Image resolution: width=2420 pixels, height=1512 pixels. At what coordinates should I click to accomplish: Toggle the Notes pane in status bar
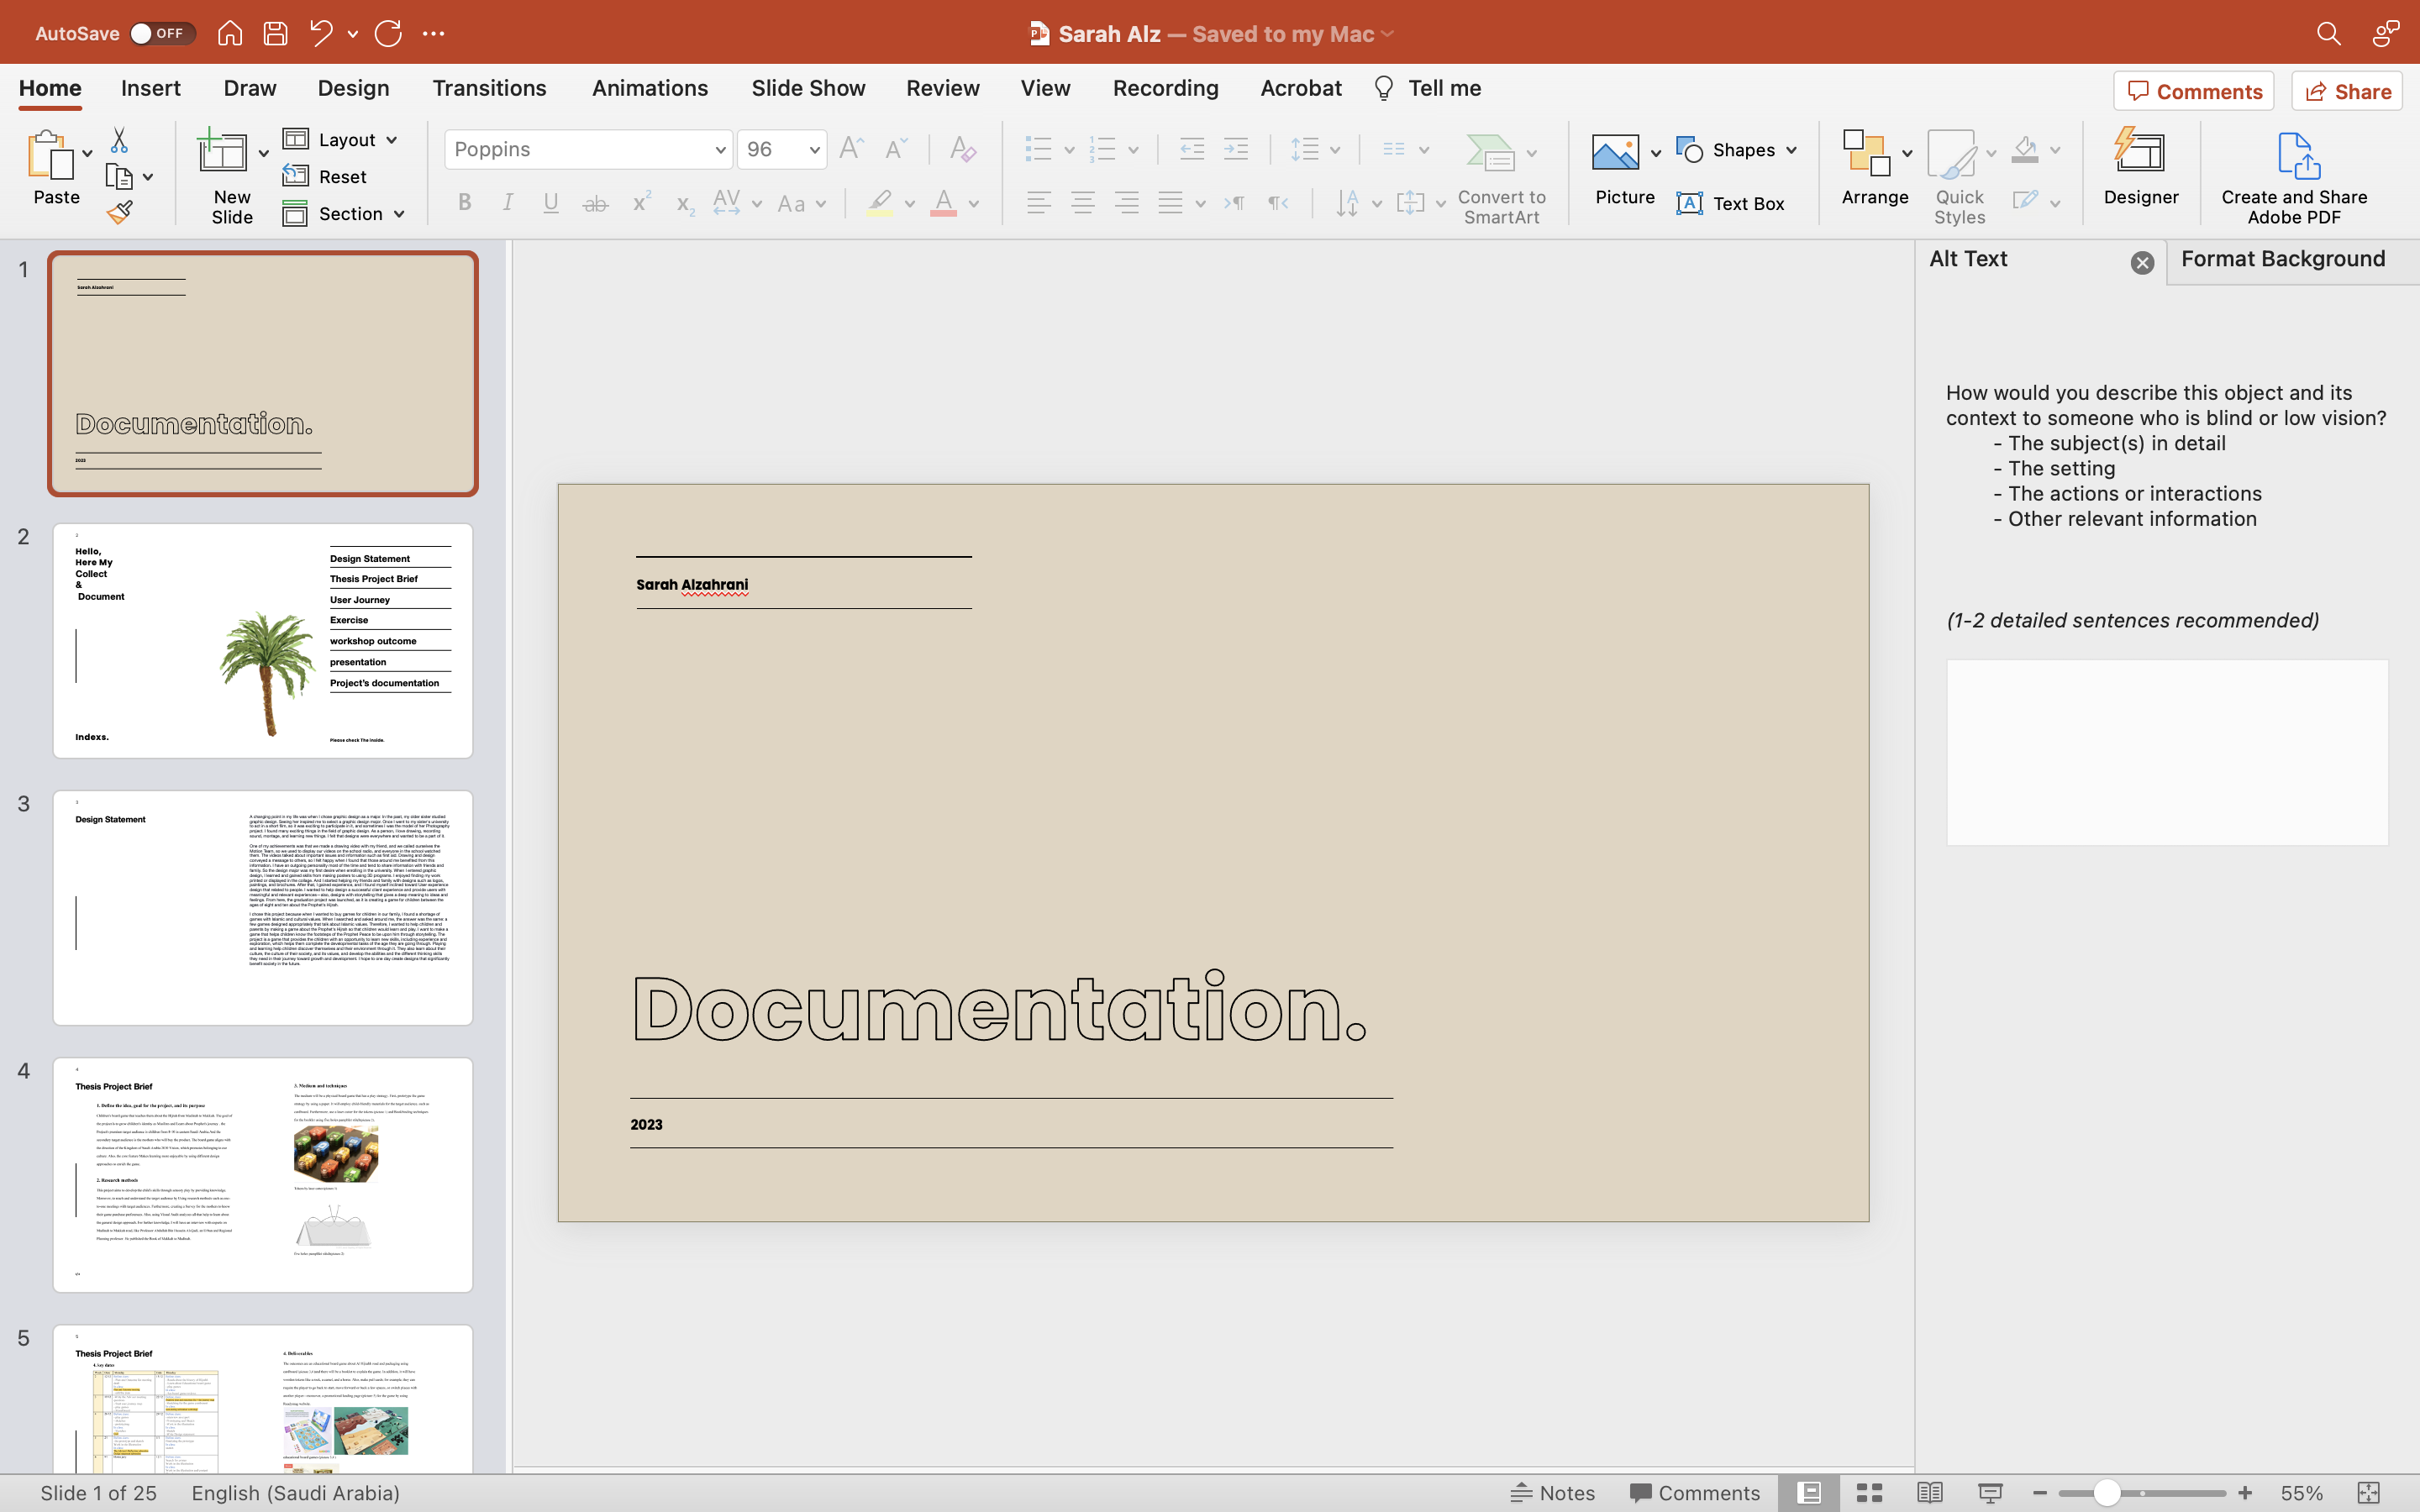(x=1553, y=1493)
